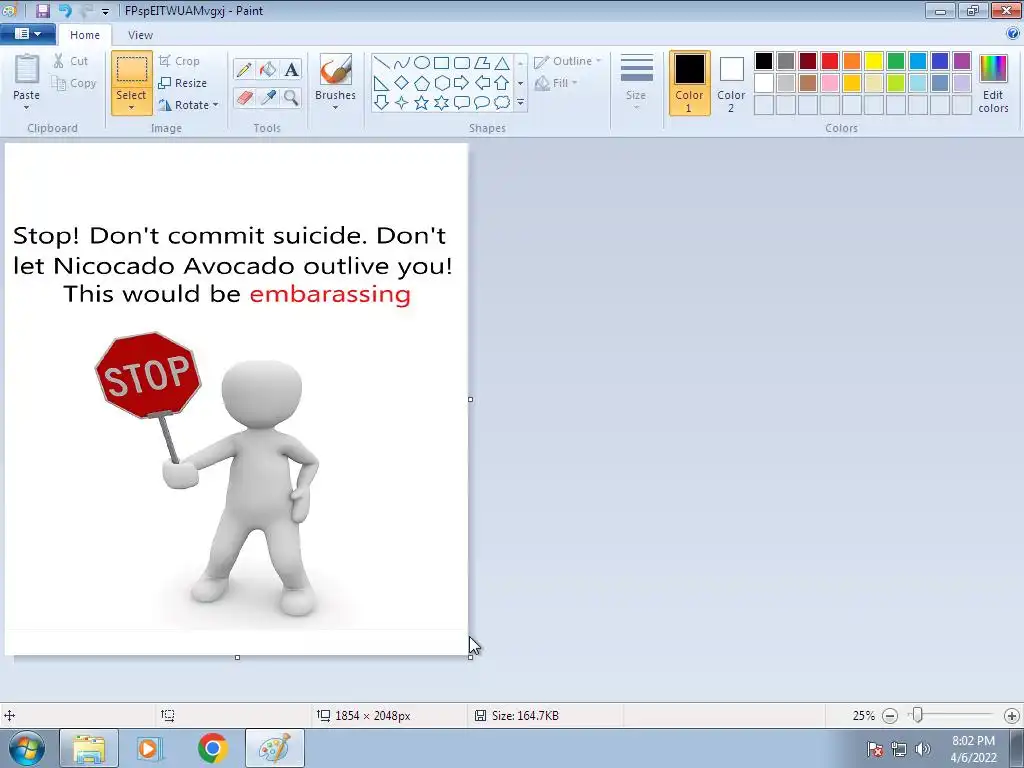Click the Edit colors button

click(x=993, y=84)
